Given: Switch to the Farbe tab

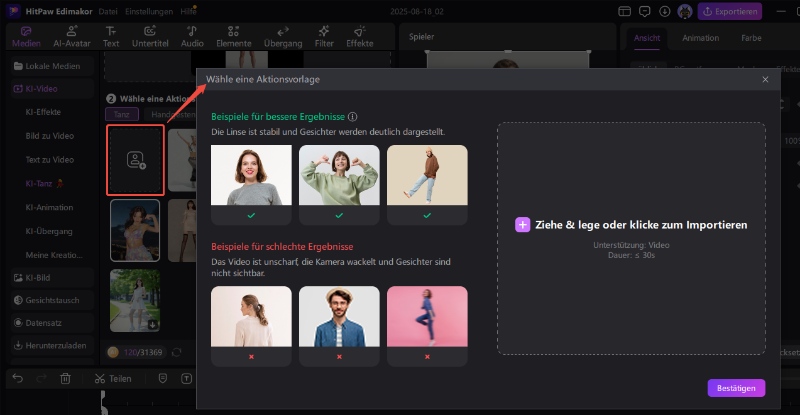Looking at the screenshot, I should click(751, 38).
